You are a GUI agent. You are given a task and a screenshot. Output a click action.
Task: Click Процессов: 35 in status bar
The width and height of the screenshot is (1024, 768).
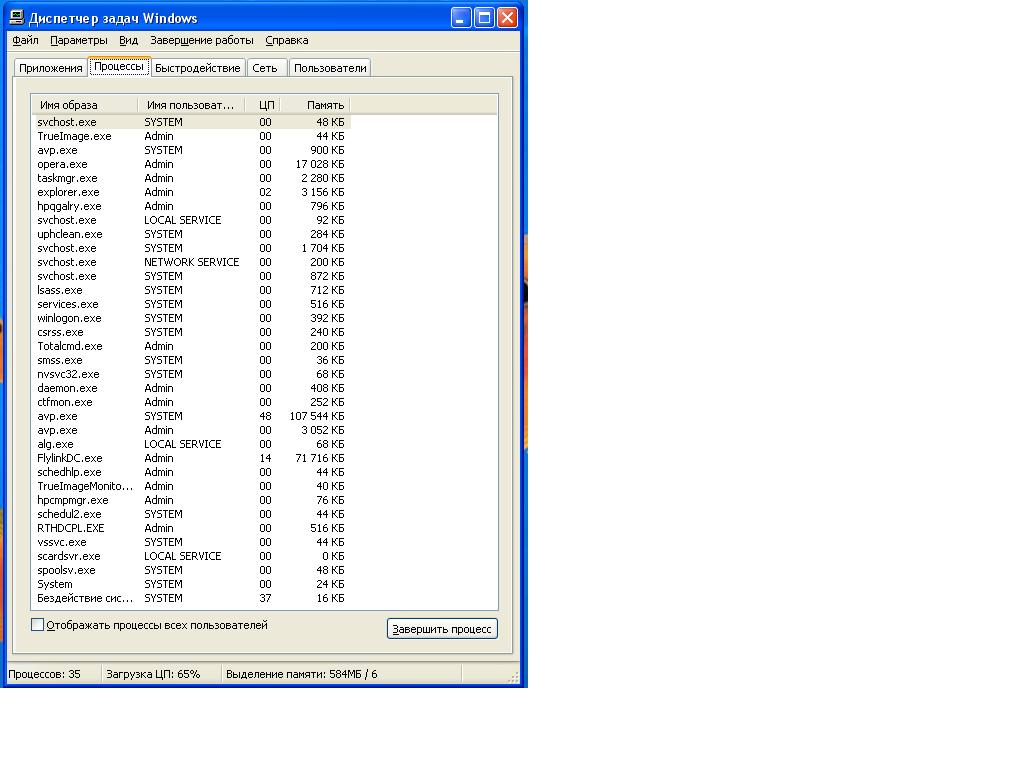point(44,674)
